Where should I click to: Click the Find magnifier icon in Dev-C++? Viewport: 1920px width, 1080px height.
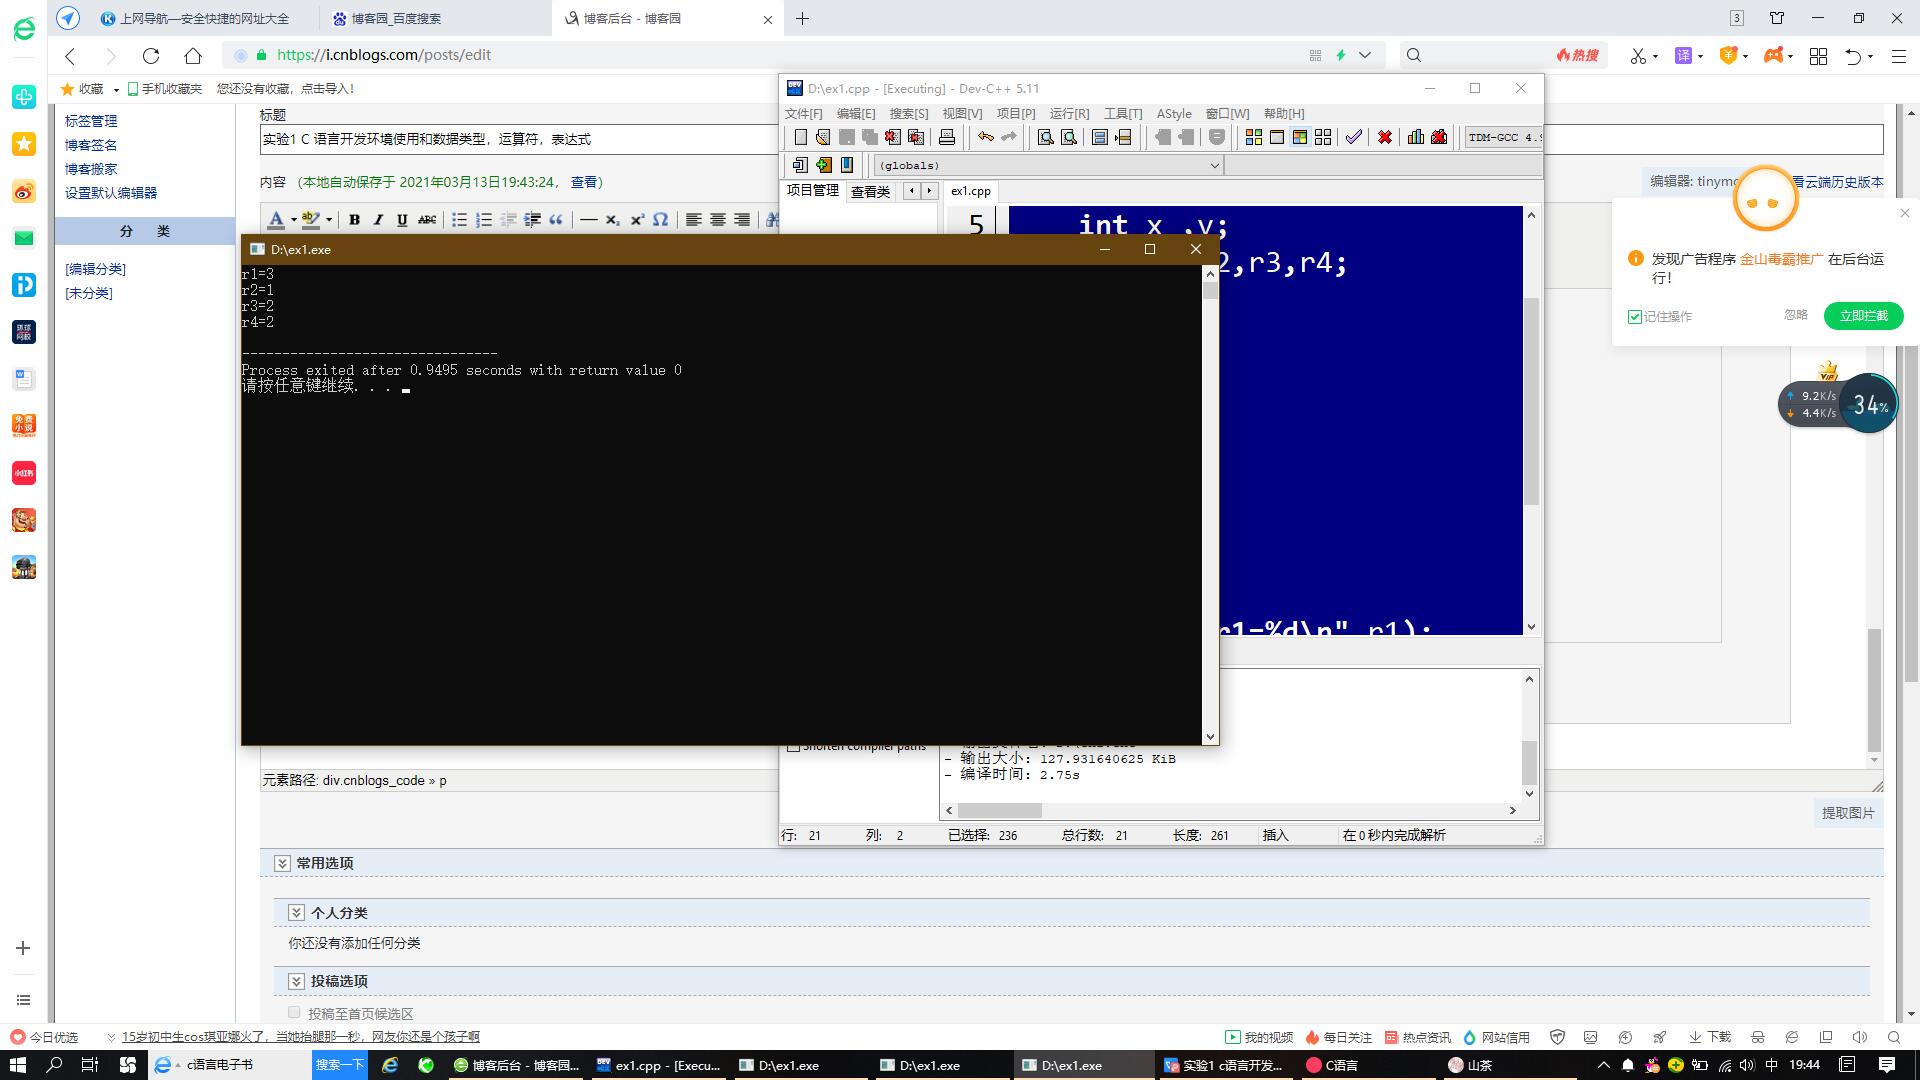click(x=1045, y=137)
